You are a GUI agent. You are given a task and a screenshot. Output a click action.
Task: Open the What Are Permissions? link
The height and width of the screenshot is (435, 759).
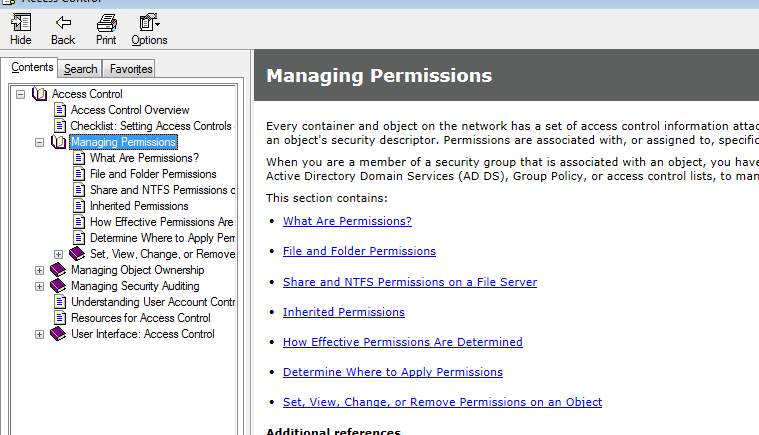coord(347,221)
